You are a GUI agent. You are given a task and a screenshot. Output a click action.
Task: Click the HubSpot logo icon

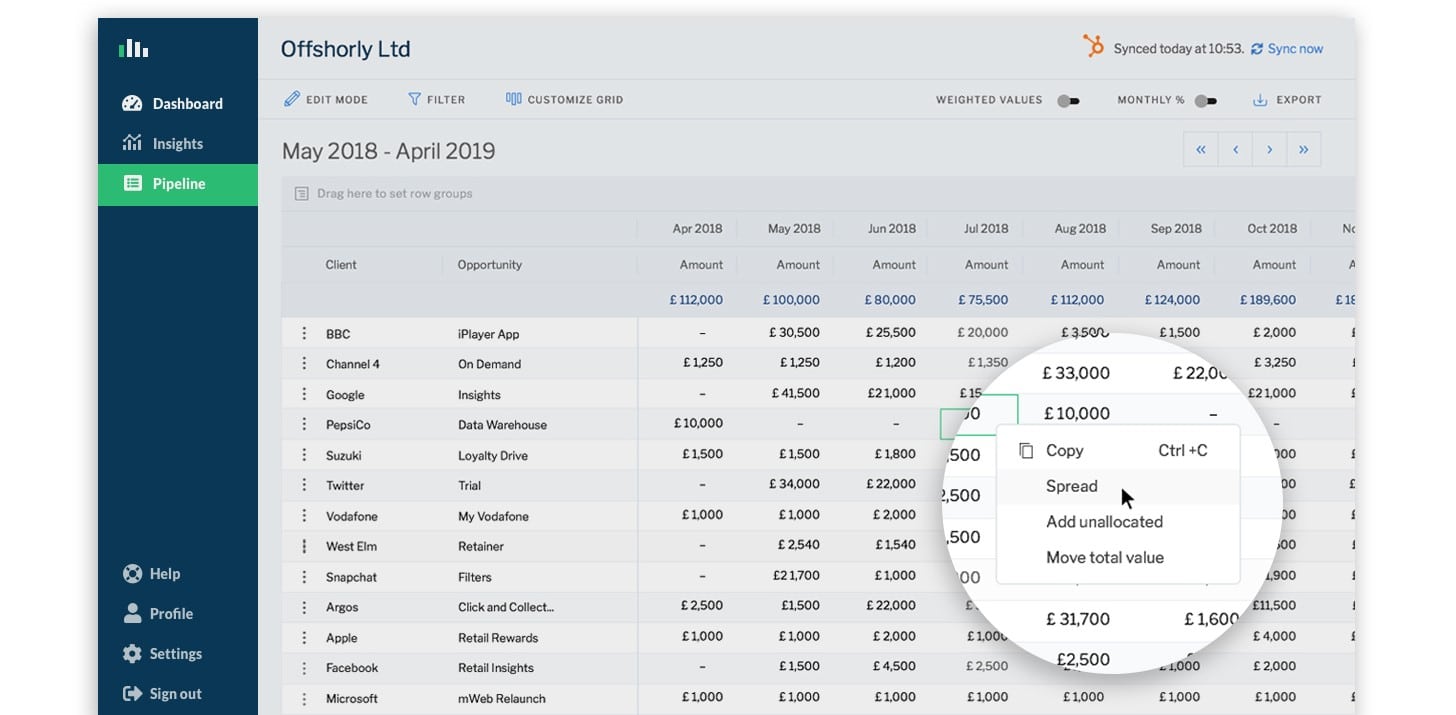pyautogui.click(x=1093, y=46)
